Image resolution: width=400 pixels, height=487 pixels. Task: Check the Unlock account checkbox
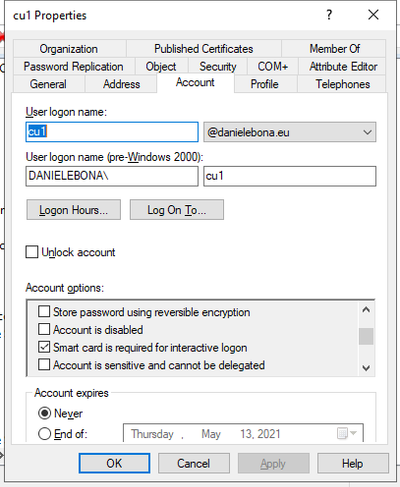click(32, 252)
